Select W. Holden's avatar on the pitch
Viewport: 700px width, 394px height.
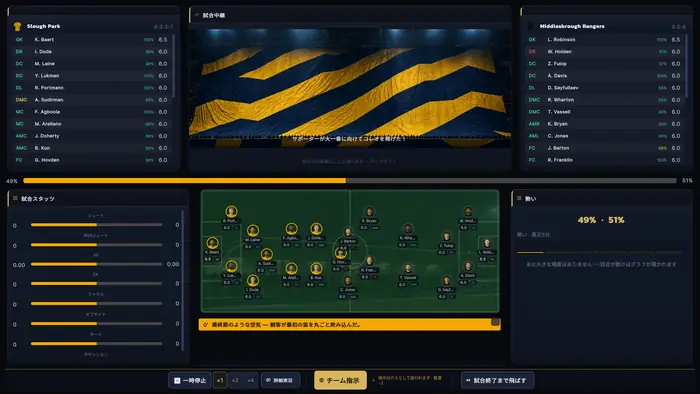pos(468,212)
